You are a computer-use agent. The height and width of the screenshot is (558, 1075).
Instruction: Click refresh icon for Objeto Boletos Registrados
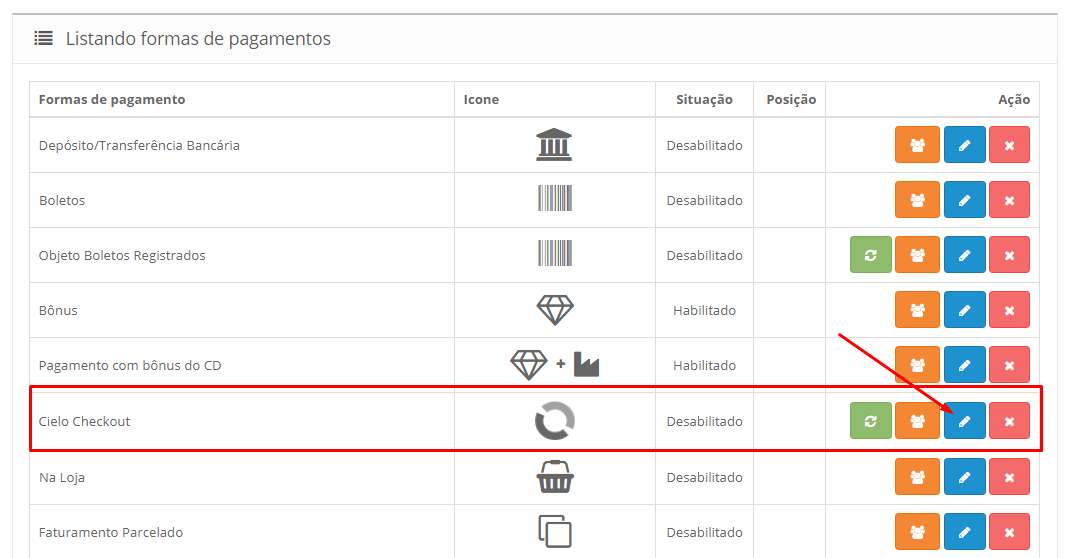pyautogui.click(x=871, y=255)
